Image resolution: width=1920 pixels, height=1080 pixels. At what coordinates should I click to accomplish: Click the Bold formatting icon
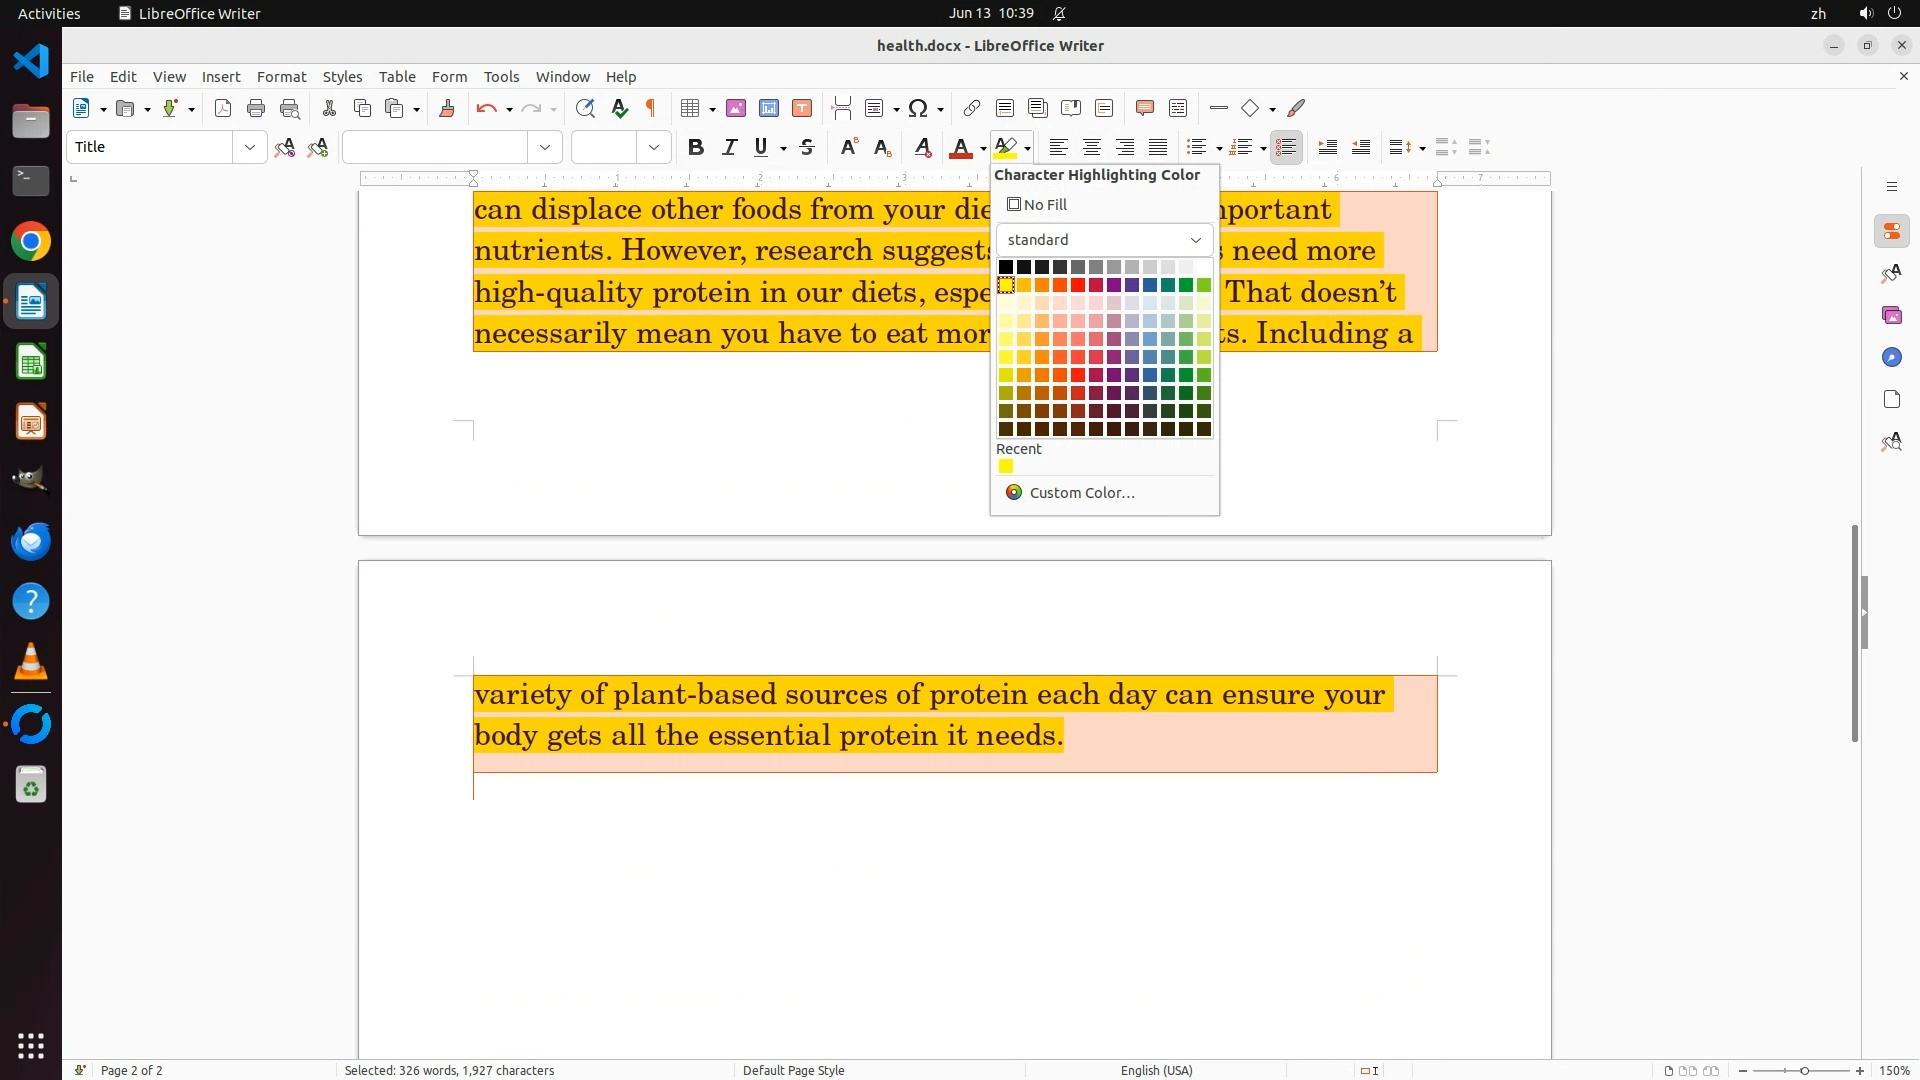[696, 148]
